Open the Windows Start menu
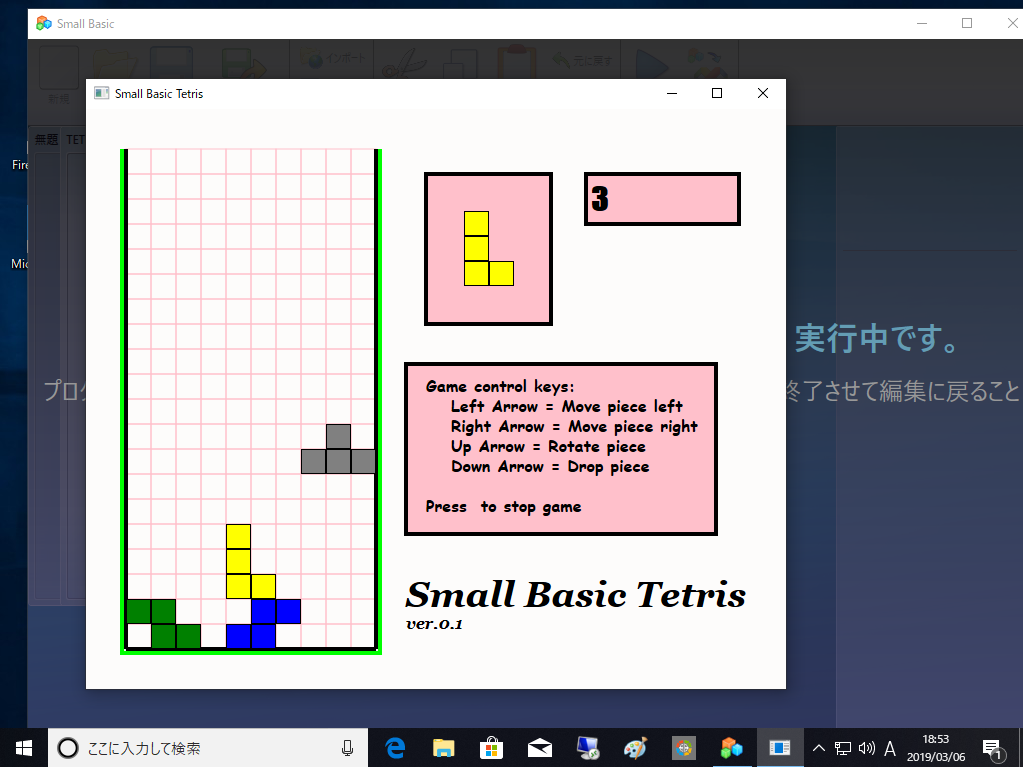The image size is (1023, 767). click(x=24, y=748)
